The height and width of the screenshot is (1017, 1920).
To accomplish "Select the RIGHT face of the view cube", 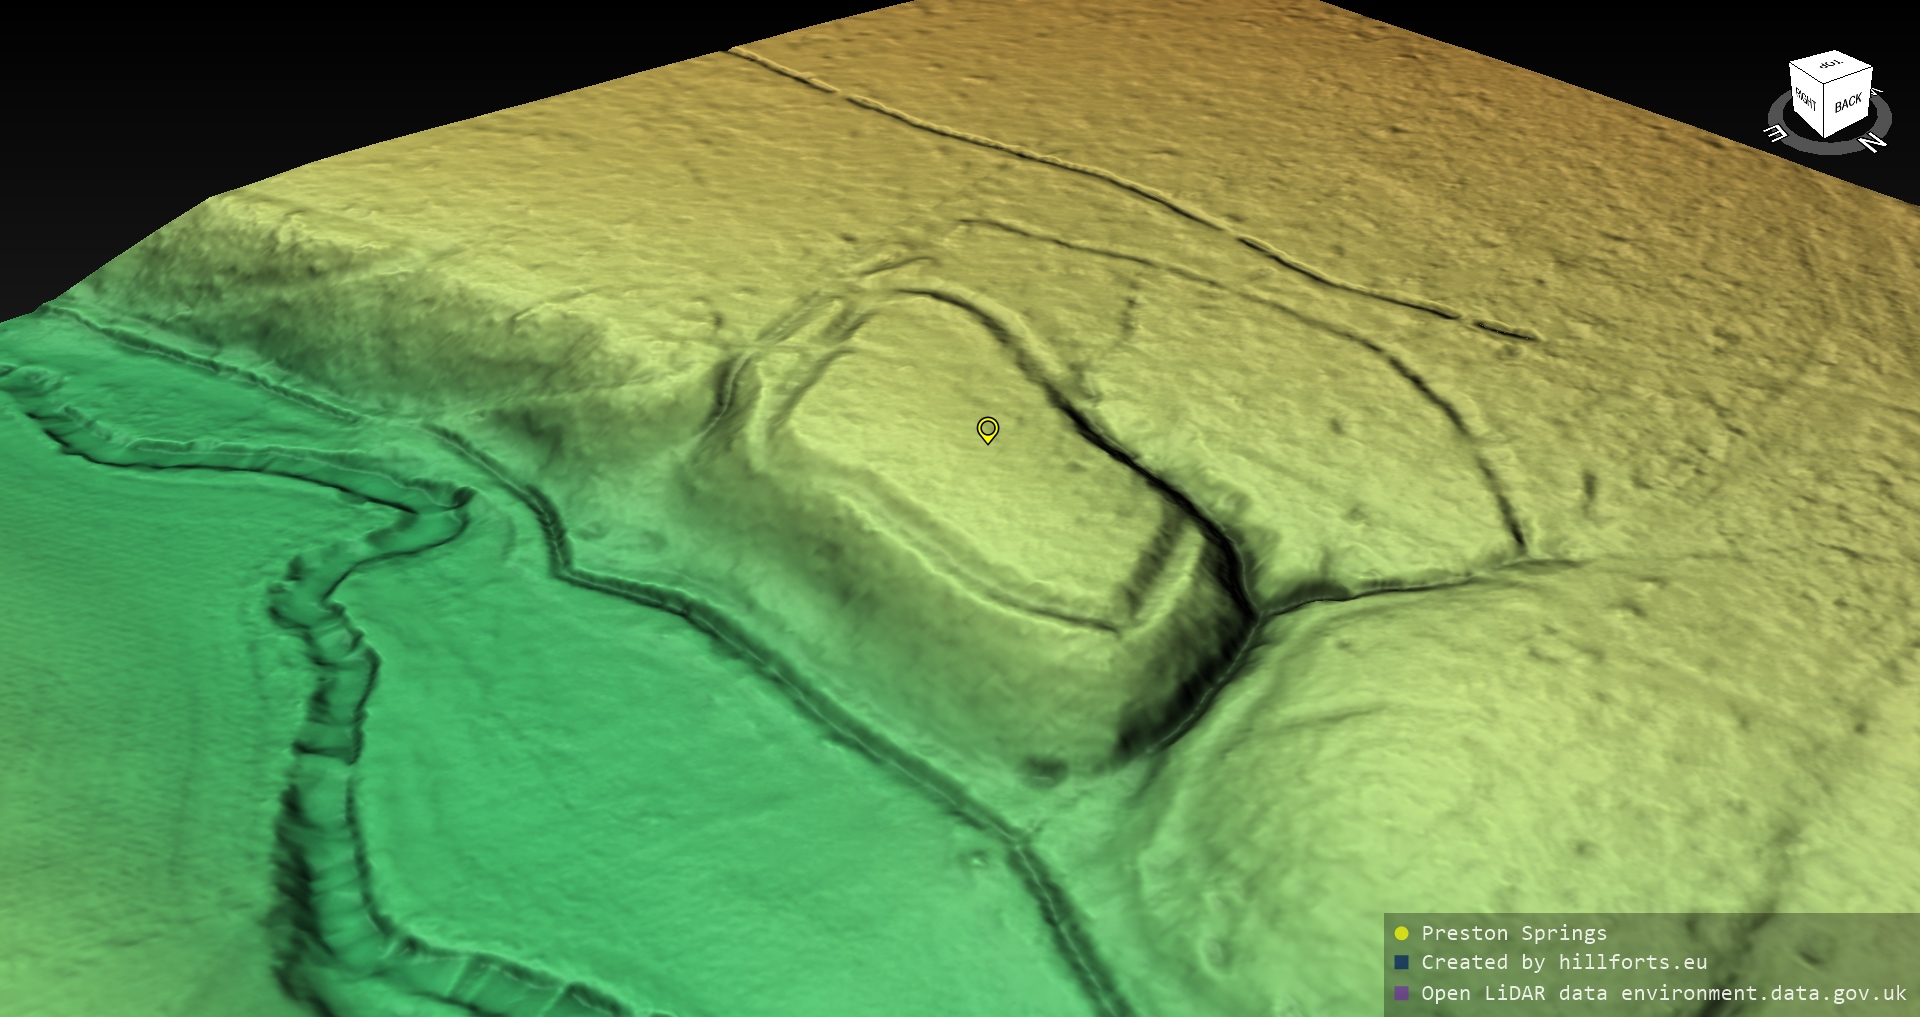I will click(x=1806, y=100).
